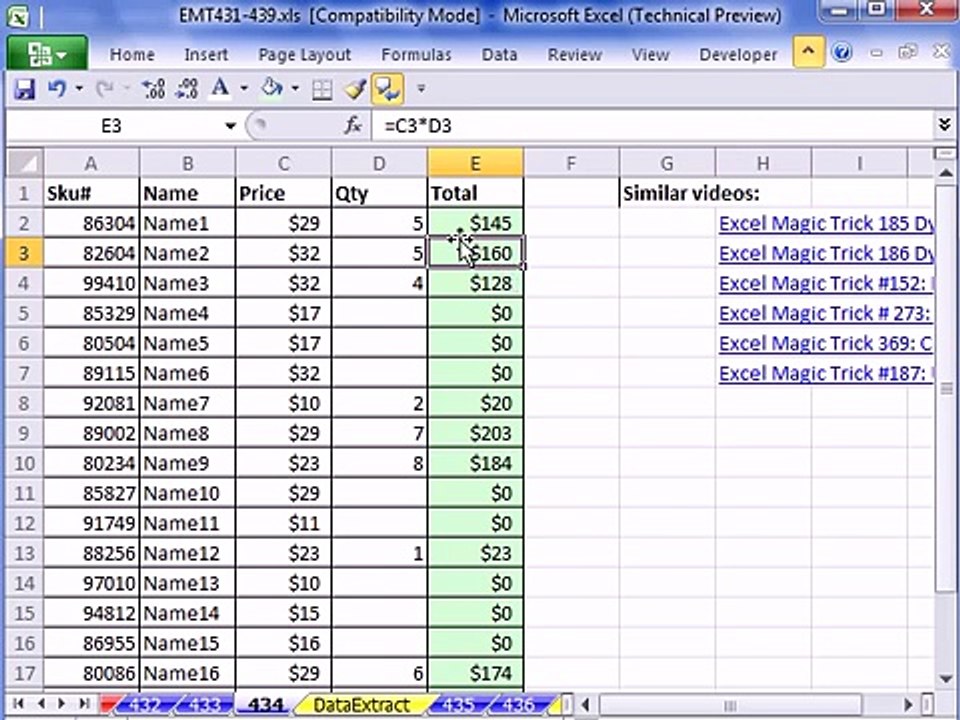Click the Font Color letter A icon
Image resolution: width=960 pixels, height=720 pixels.
coord(219,89)
